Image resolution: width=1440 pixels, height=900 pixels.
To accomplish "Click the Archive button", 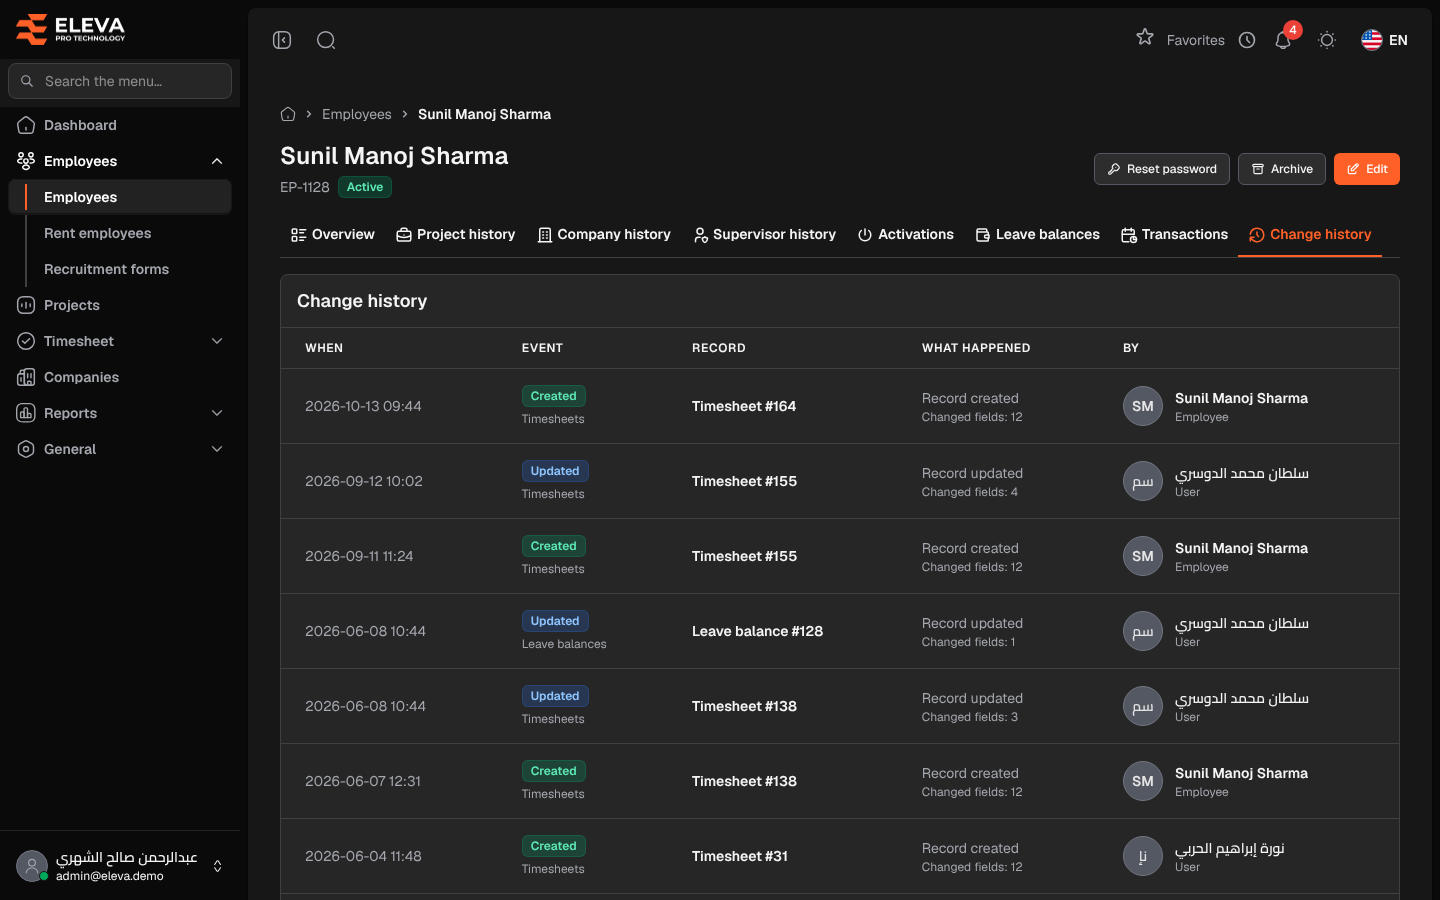I will tap(1282, 169).
